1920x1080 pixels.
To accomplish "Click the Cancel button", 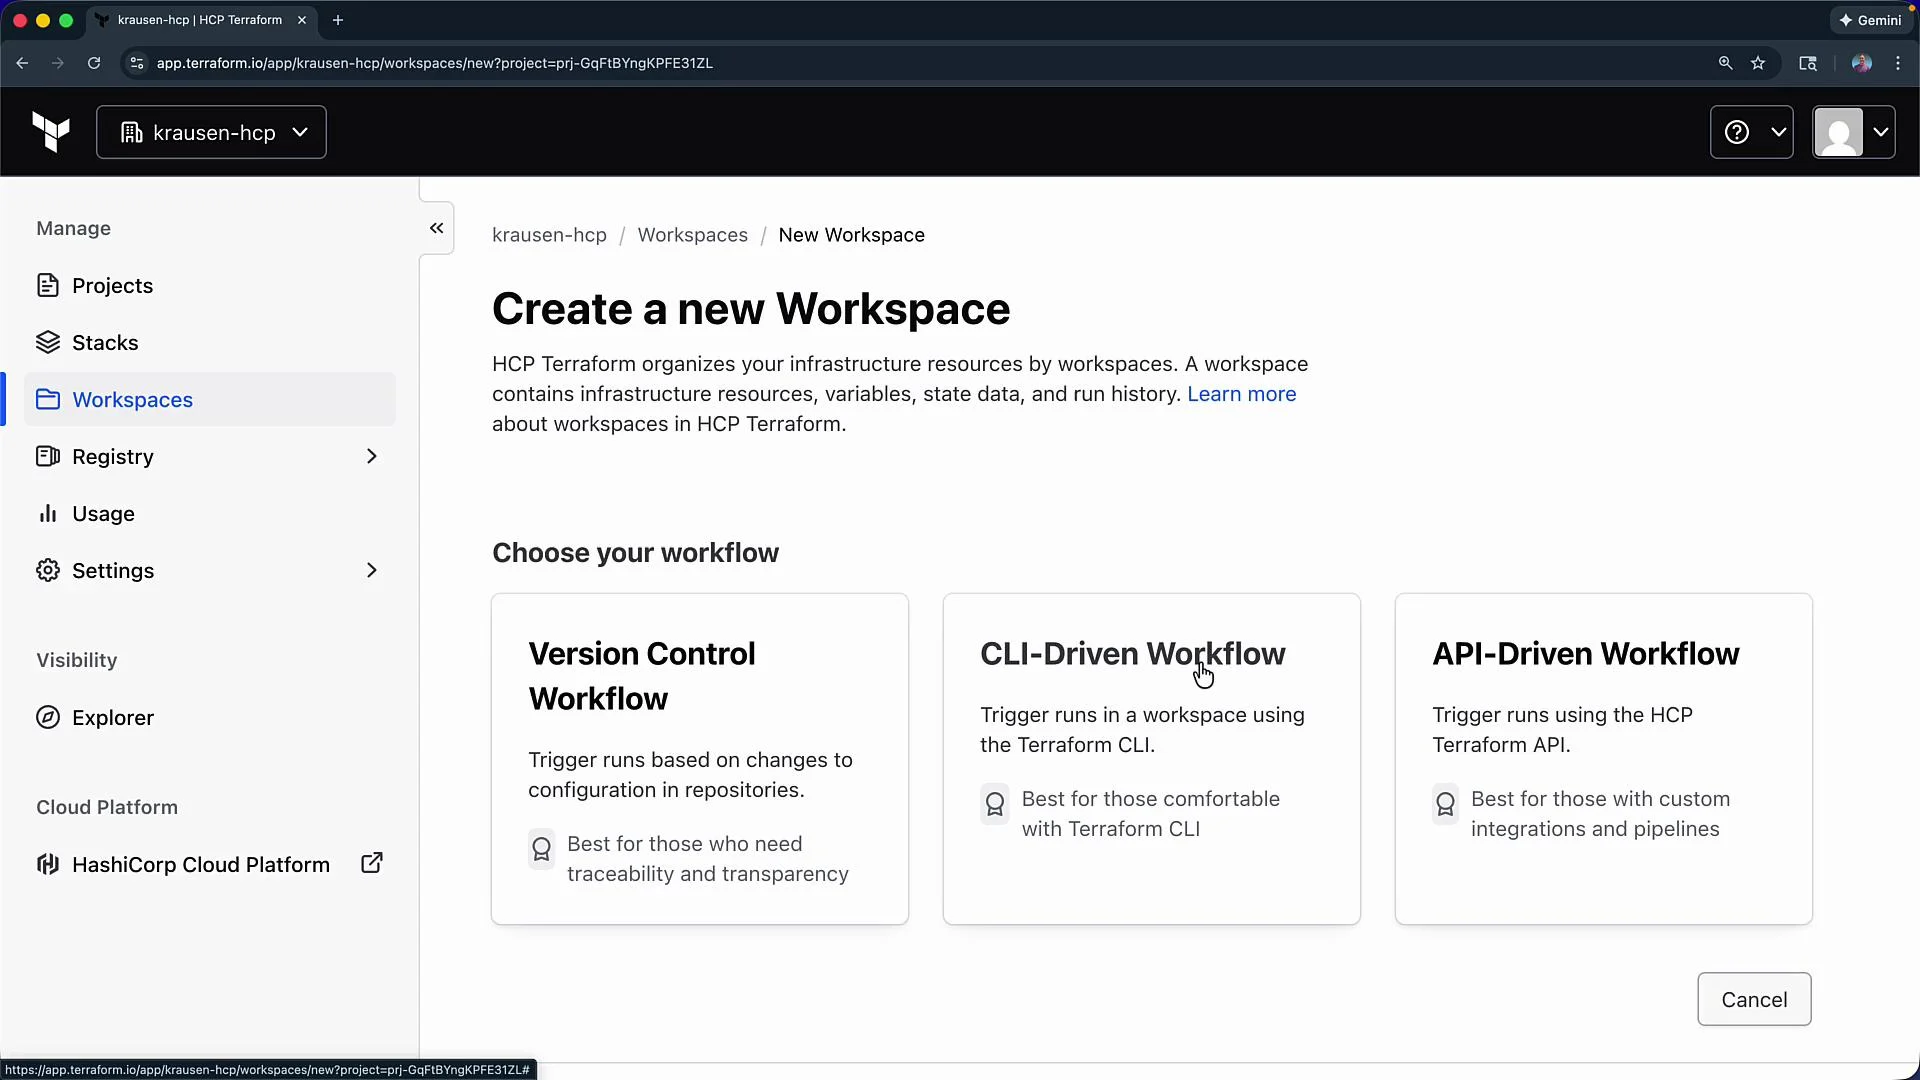I will point(1754,1000).
